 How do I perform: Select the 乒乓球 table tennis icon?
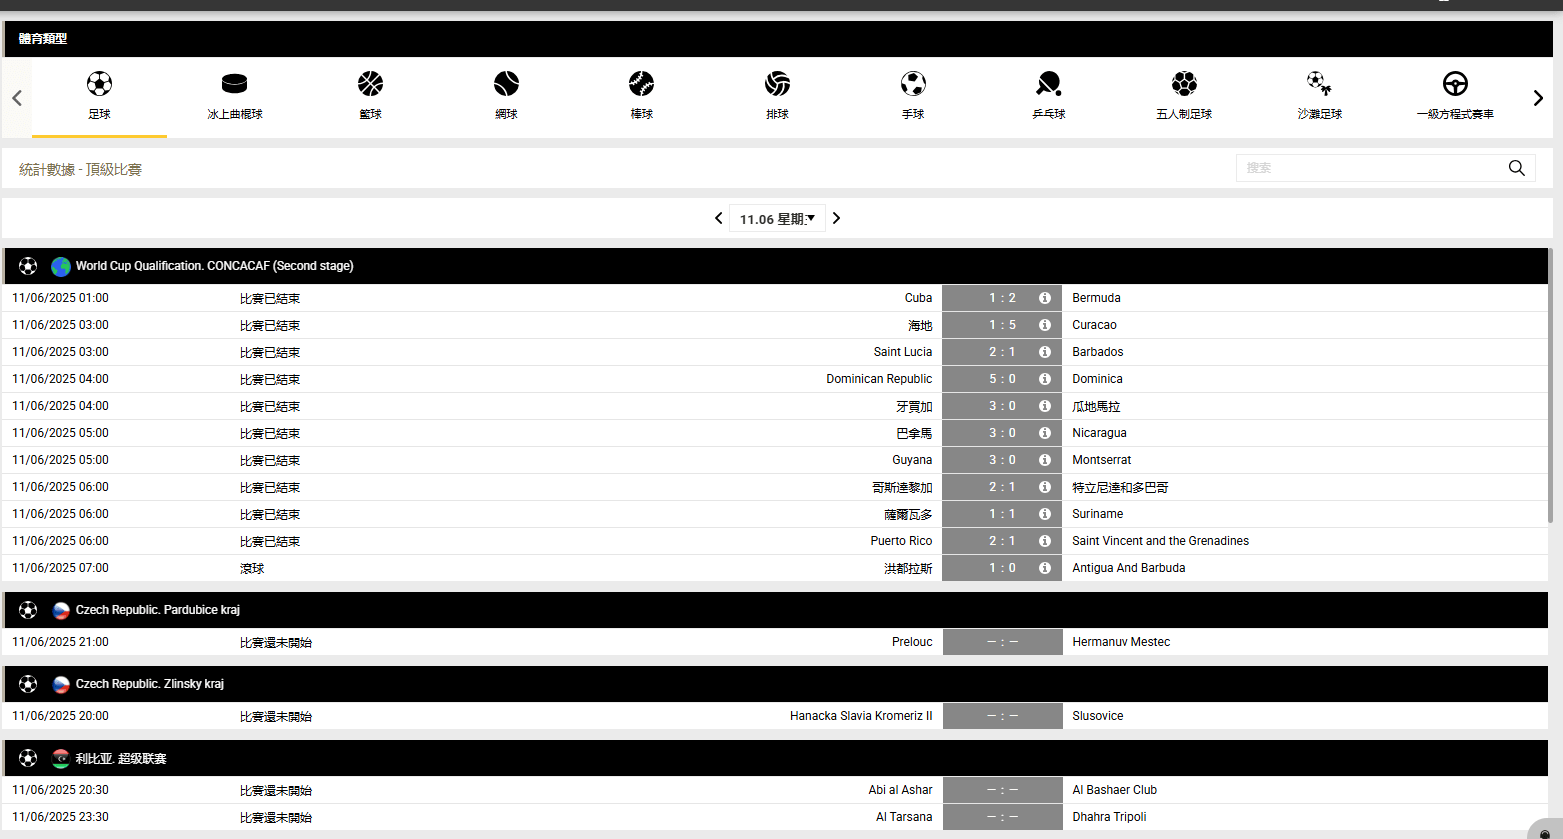(x=1048, y=84)
